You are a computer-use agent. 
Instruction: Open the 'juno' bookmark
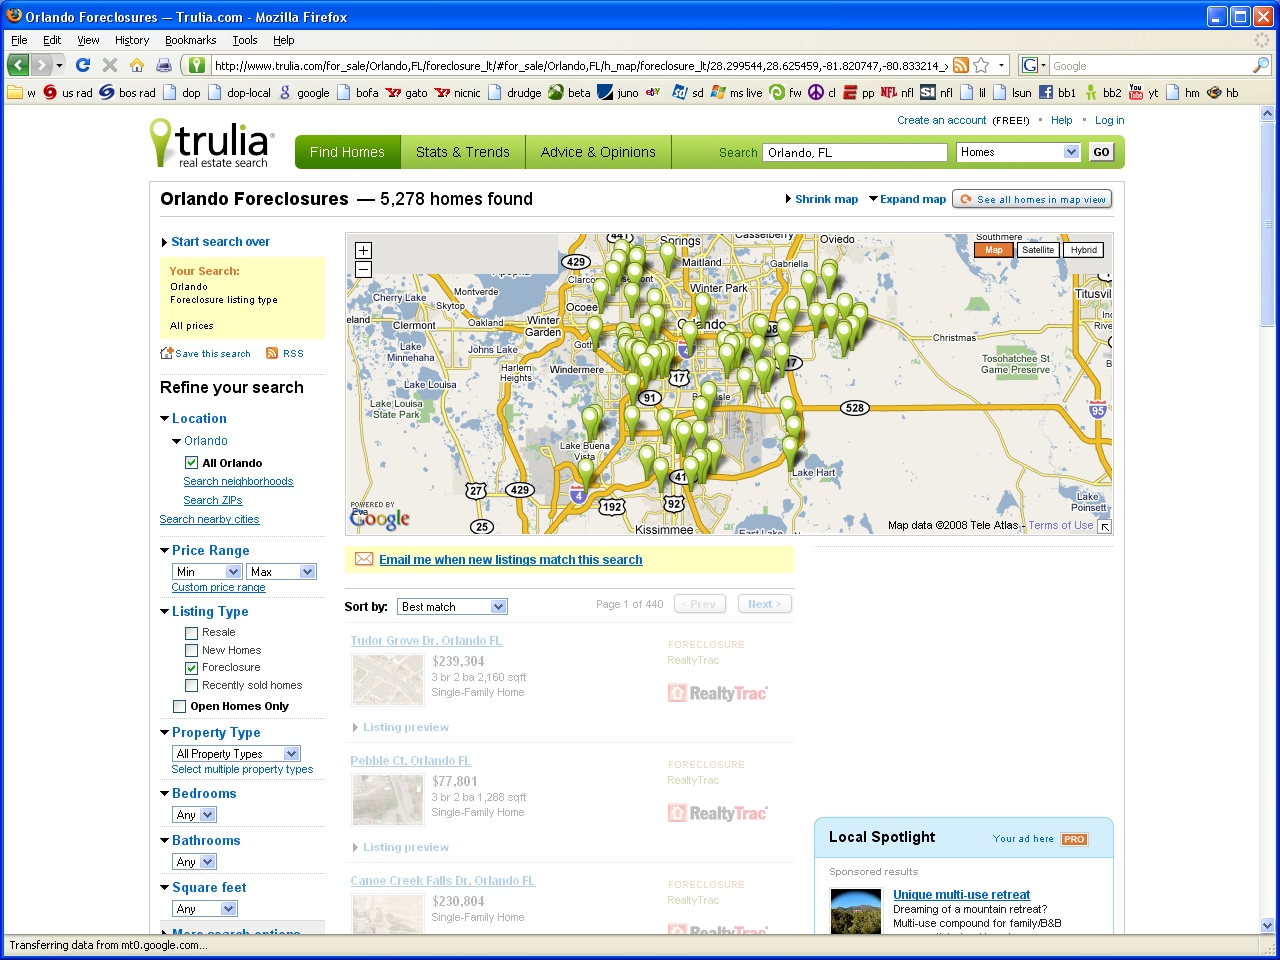[x=618, y=93]
